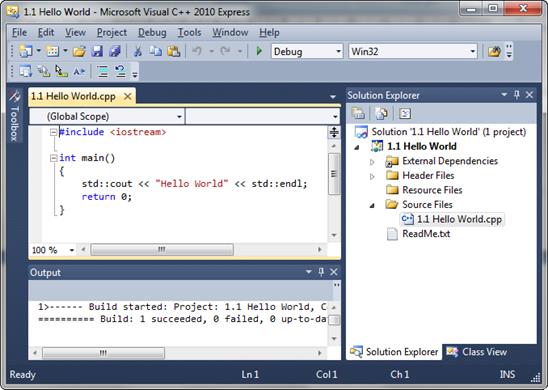
Task: Open the active documents list dropdown arrow
Action: [333, 97]
